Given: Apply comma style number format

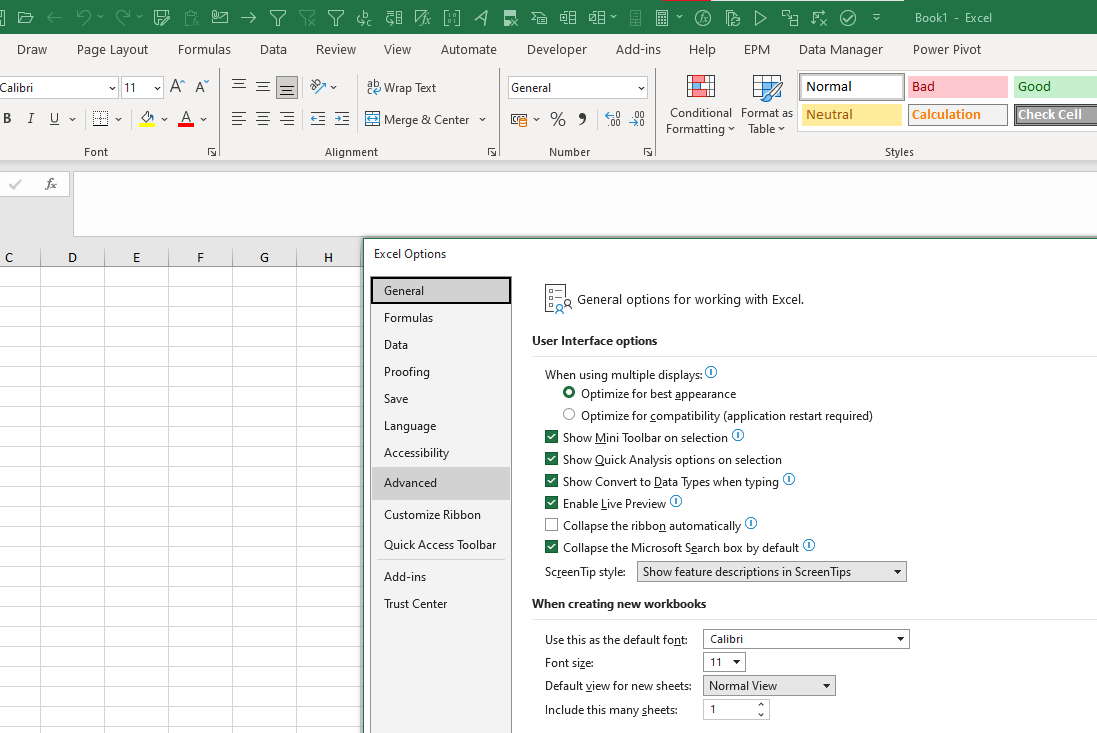Looking at the screenshot, I should tap(581, 120).
